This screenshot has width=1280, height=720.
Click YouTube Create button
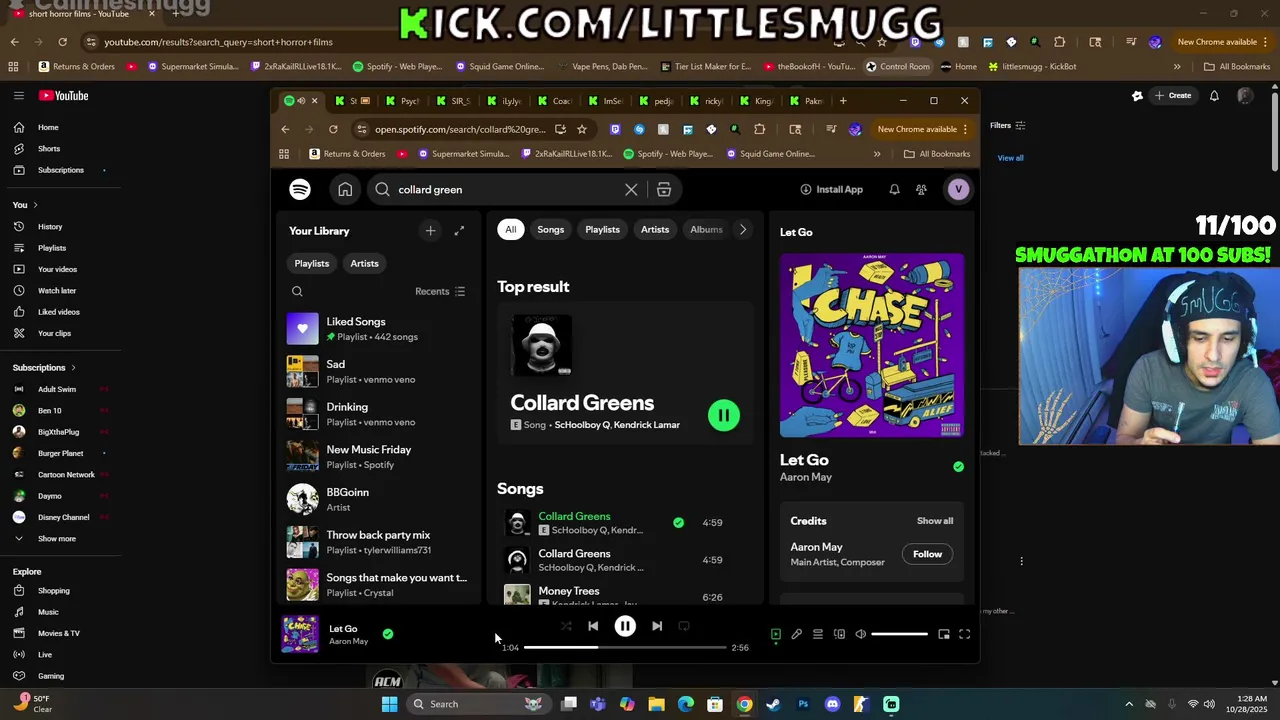[1172, 96]
